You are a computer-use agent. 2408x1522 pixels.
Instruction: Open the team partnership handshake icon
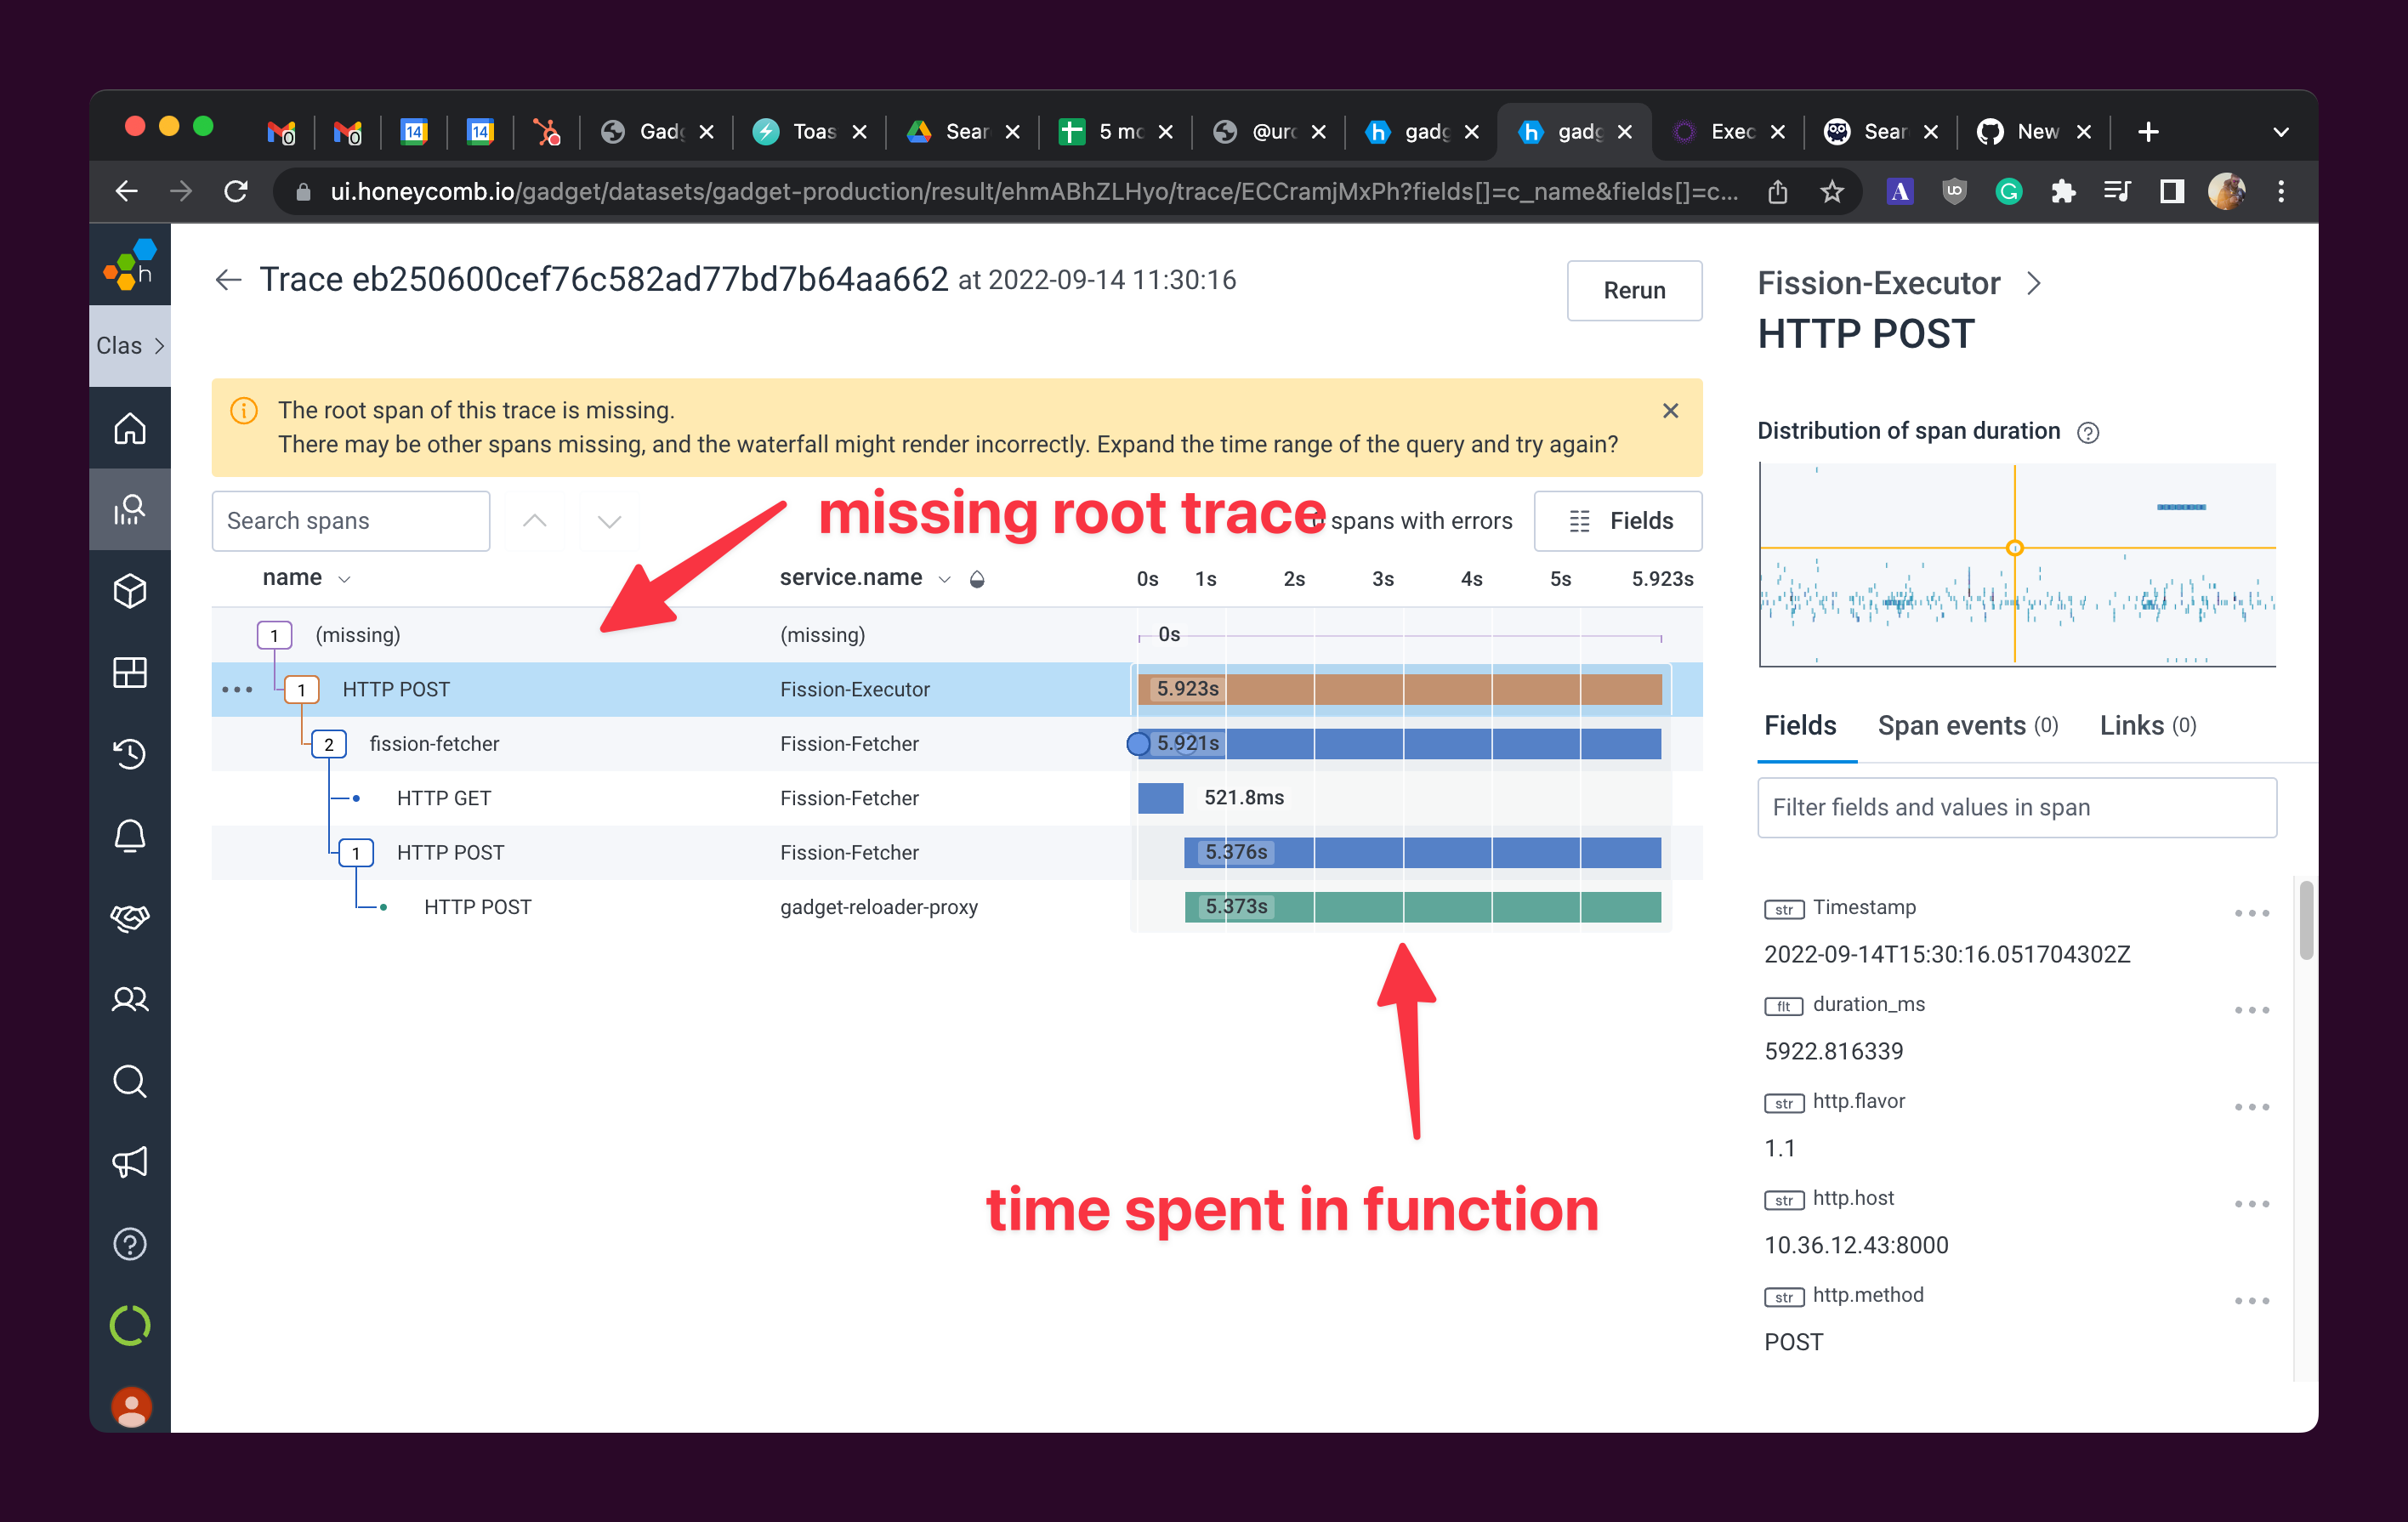[130, 918]
